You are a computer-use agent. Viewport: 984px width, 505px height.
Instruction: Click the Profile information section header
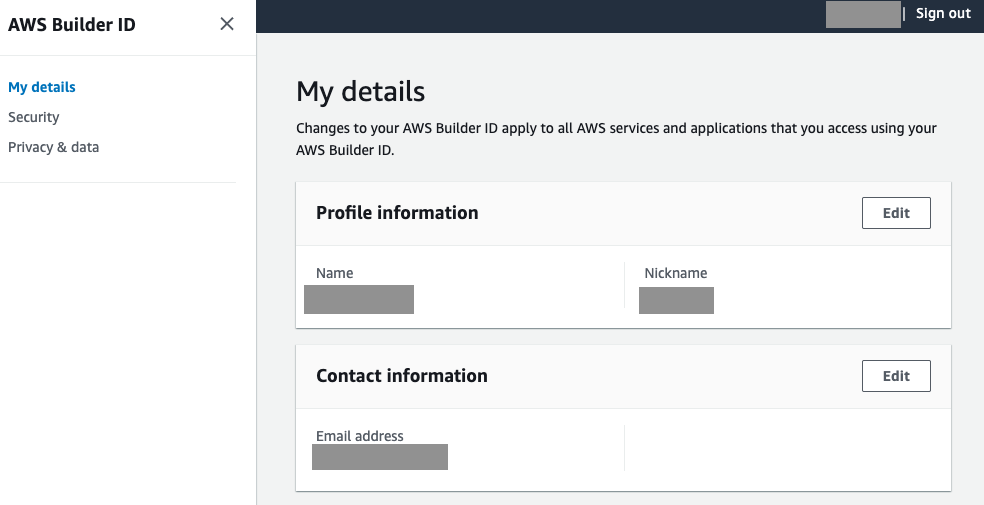click(x=397, y=213)
